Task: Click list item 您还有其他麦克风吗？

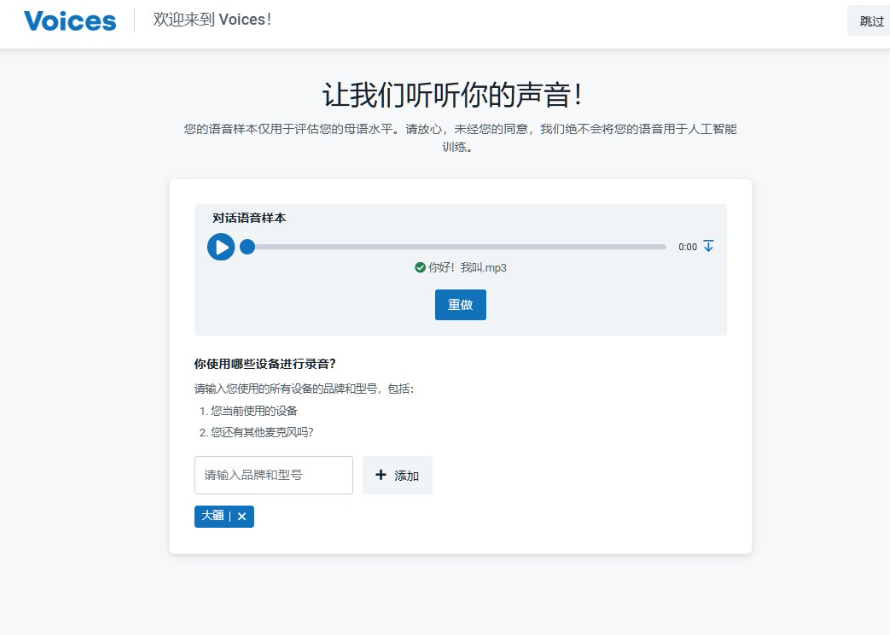Action: point(262,433)
